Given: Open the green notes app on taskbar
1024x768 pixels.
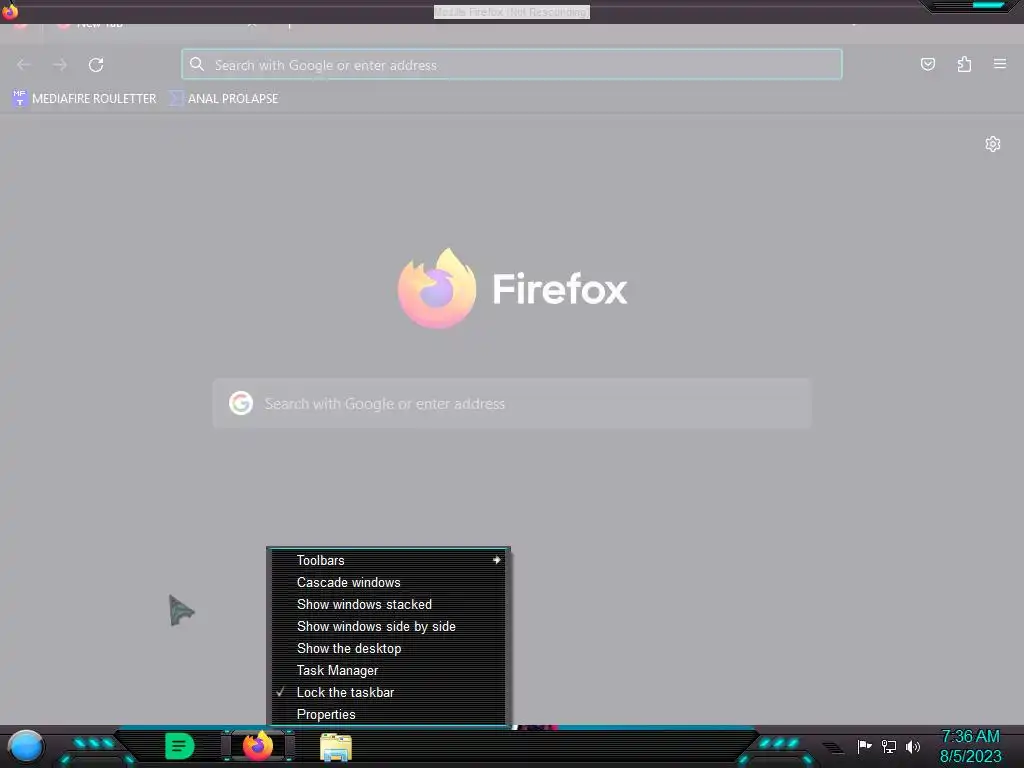Looking at the screenshot, I should point(180,746).
